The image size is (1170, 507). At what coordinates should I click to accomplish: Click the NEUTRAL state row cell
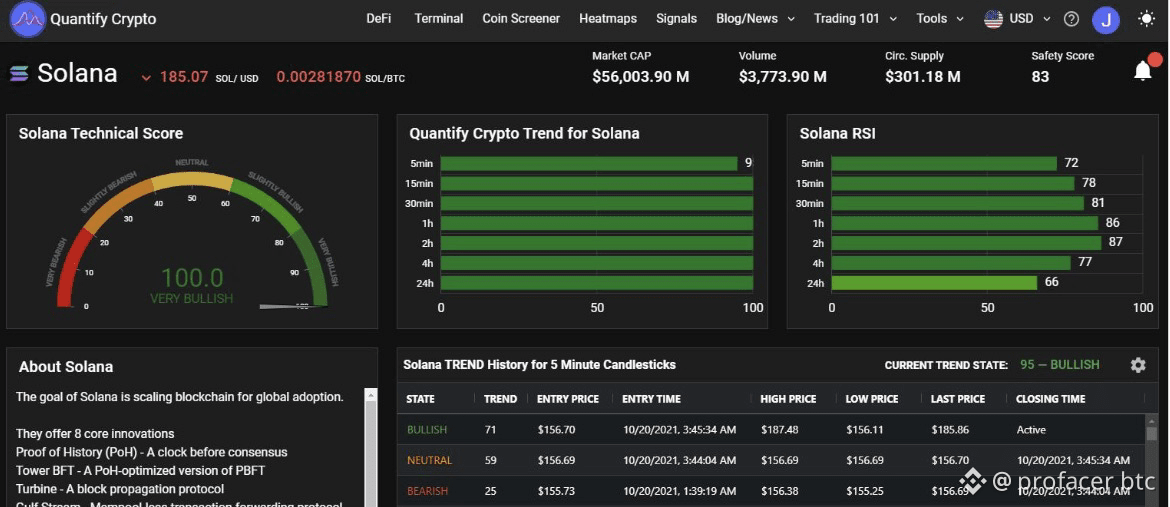click(429, 461)
